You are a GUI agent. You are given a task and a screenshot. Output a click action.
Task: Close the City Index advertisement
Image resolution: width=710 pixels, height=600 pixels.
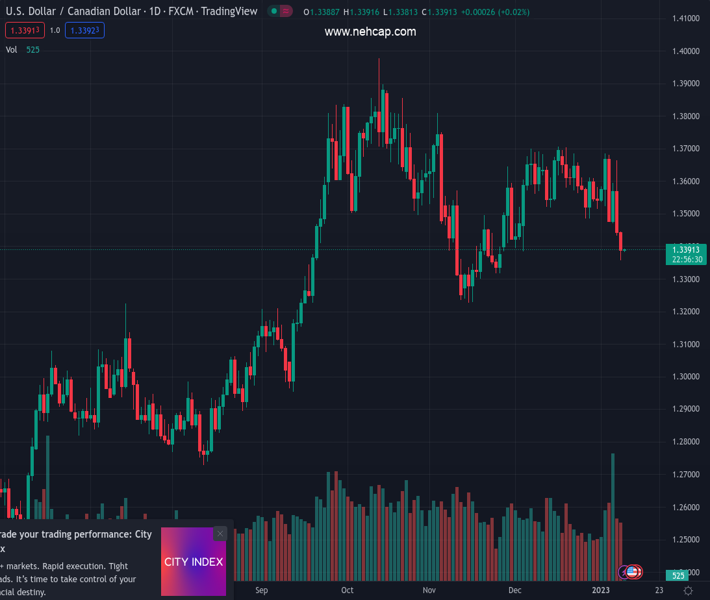click(x=220, y=534)
